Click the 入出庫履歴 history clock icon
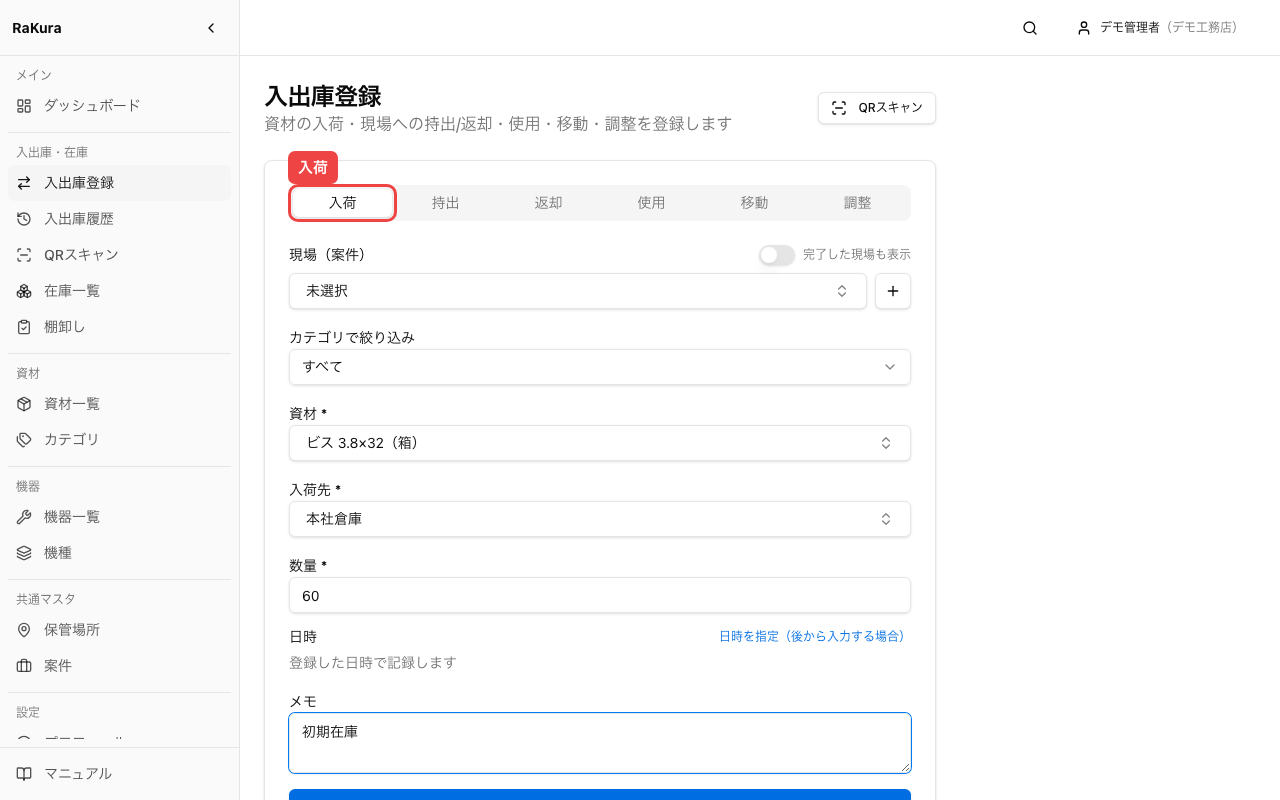The width and height of the screenshot is (1280, 800). tap(24, 219)
